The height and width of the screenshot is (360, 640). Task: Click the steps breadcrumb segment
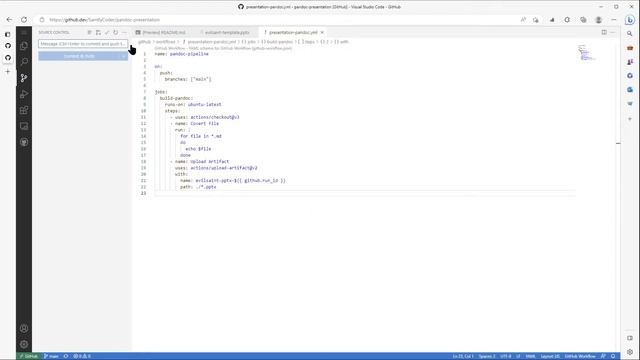click(x=307, y=42)
